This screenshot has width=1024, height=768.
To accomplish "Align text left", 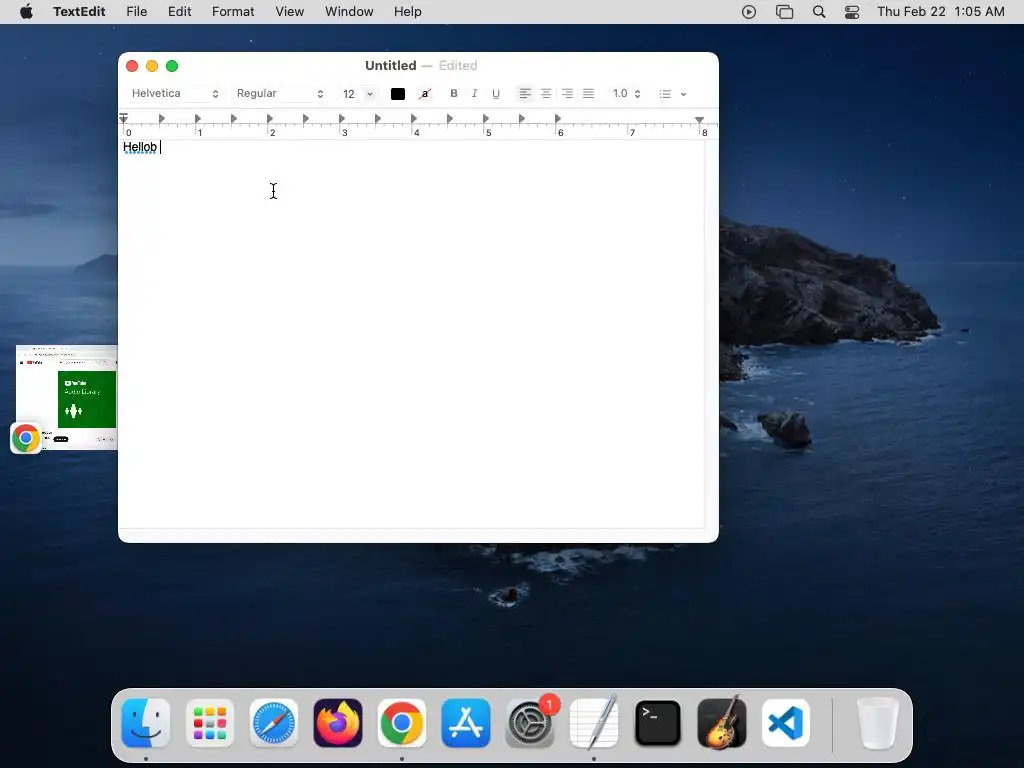I will click(524, 93).
